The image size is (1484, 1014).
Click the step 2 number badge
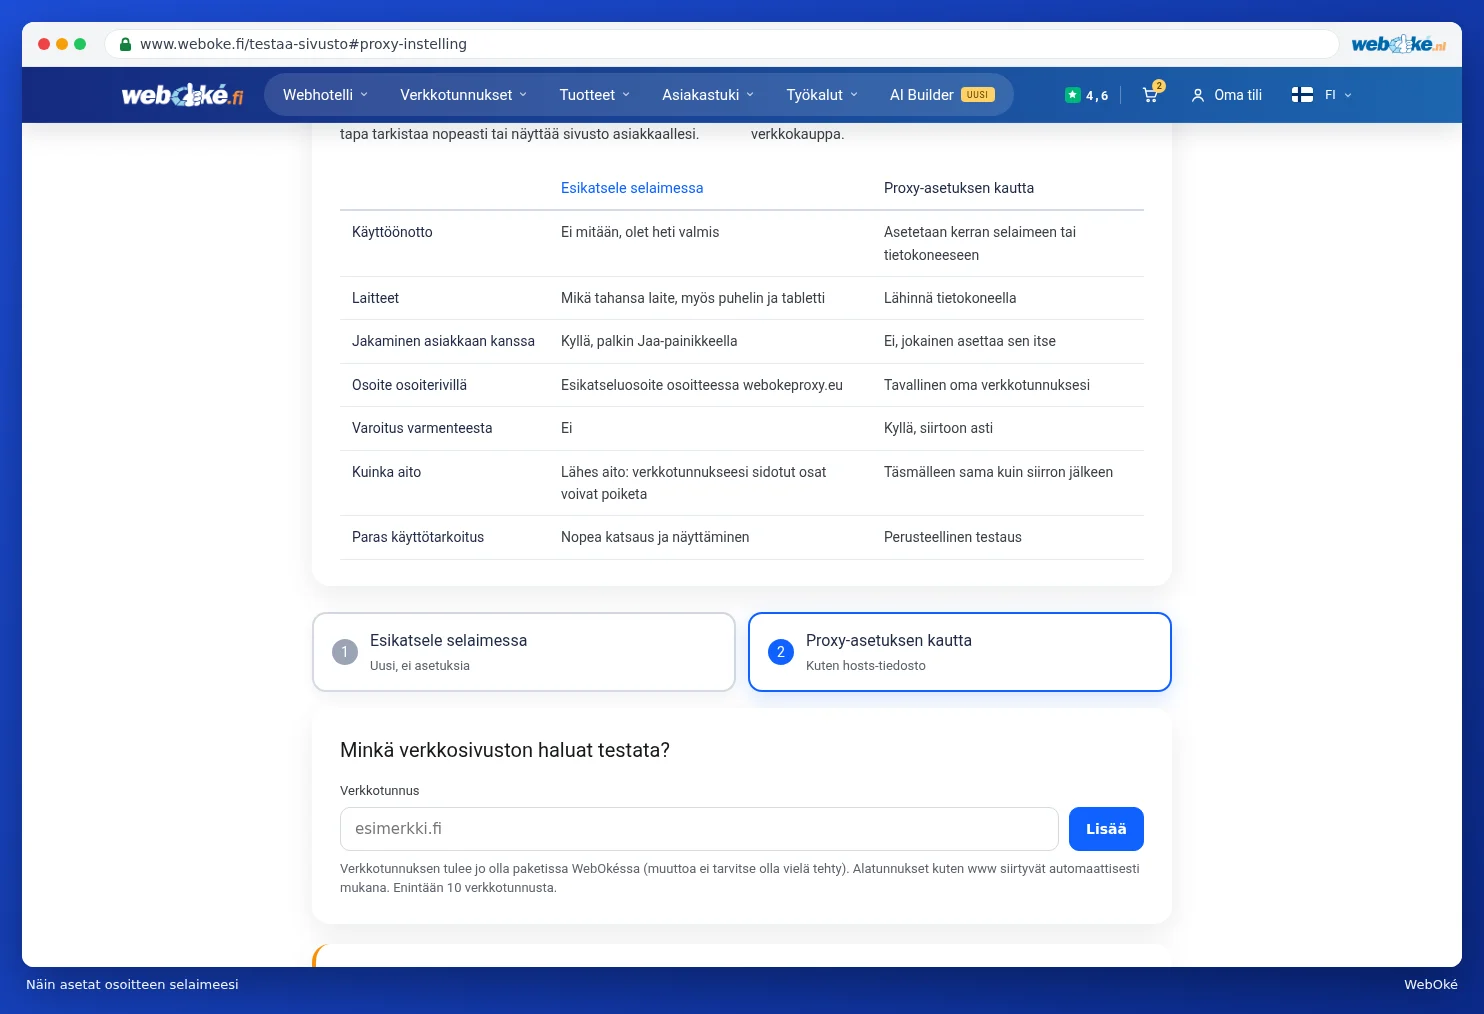[x=781, y=652]
